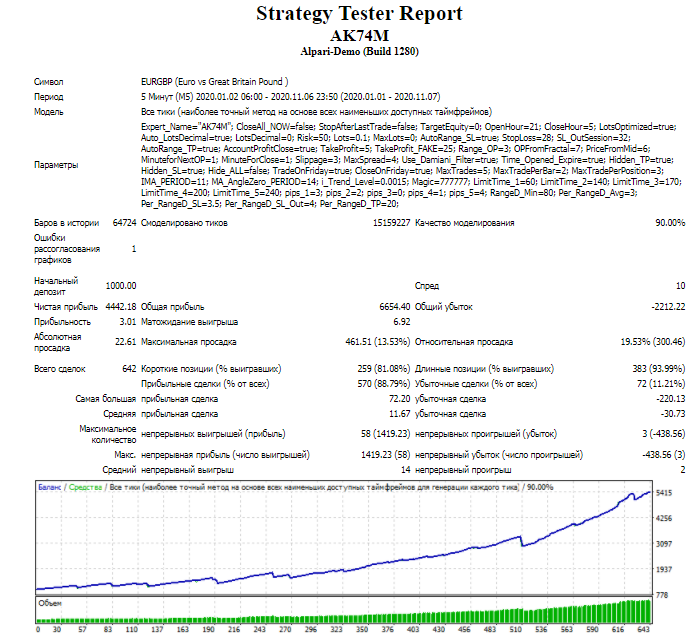690x634 pixels.
Task: Select Длинные позиции value 383 (93.99%)
Action: 659,369
